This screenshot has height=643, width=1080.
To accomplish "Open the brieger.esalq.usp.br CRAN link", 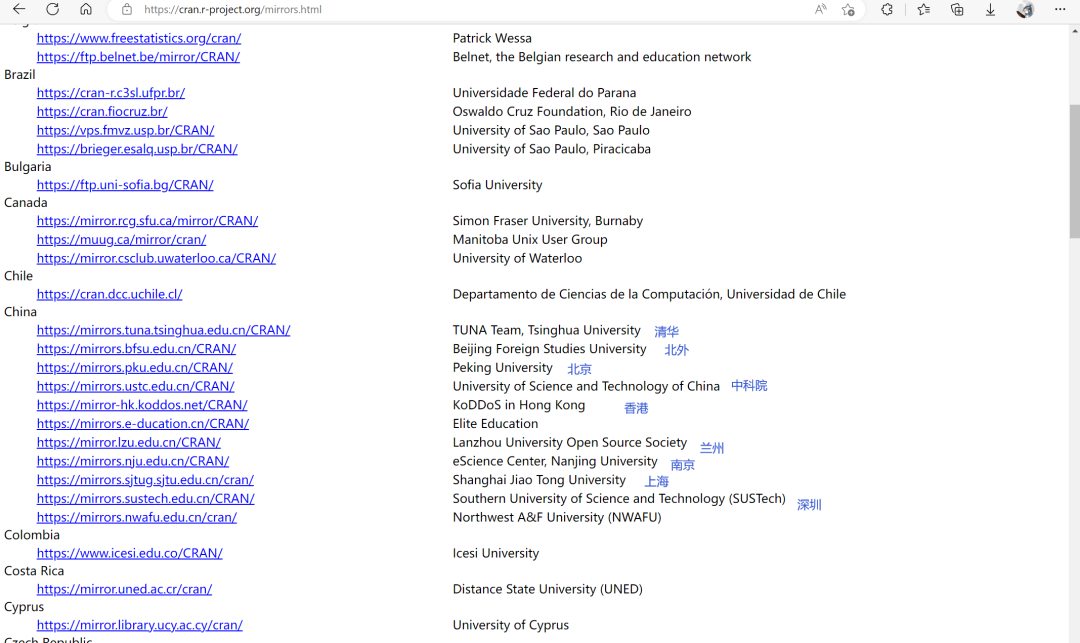I will coord(137,149).
